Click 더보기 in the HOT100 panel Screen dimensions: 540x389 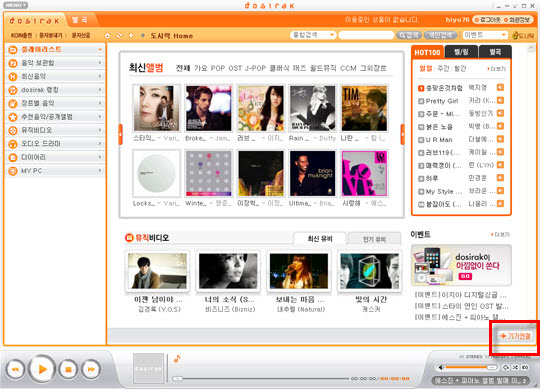(x=497, y=69)
